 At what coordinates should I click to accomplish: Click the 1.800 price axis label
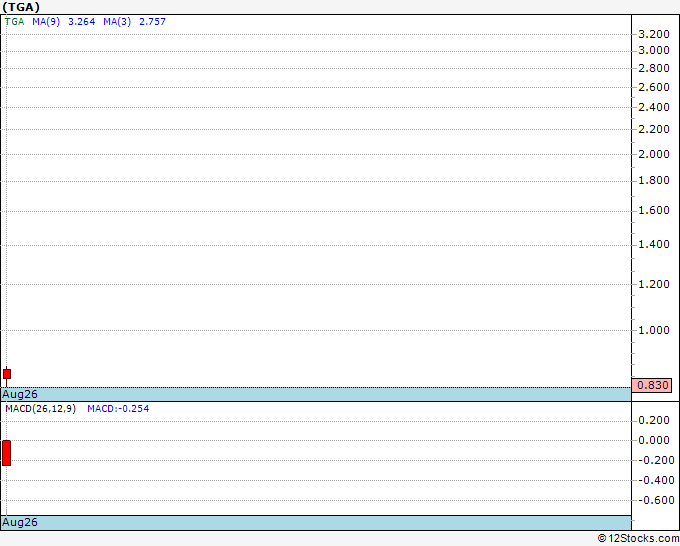[x=654, y=180]
